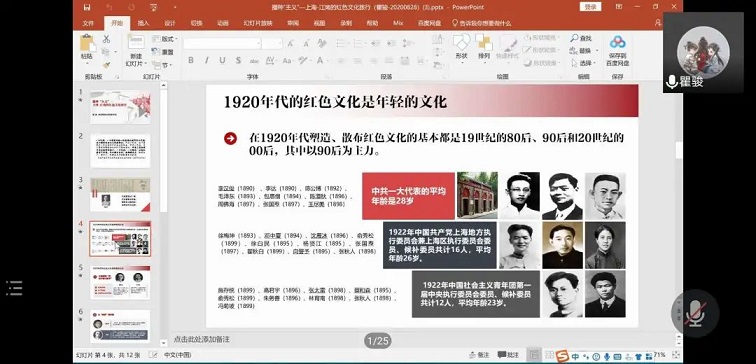Click the Save icon in quick access toolbar
This screenshot has height=364, width=756.
(x=87, y=7)
